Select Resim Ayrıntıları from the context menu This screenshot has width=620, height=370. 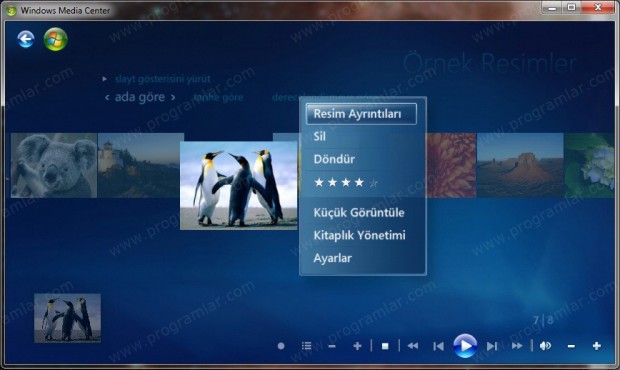[361, 114]
